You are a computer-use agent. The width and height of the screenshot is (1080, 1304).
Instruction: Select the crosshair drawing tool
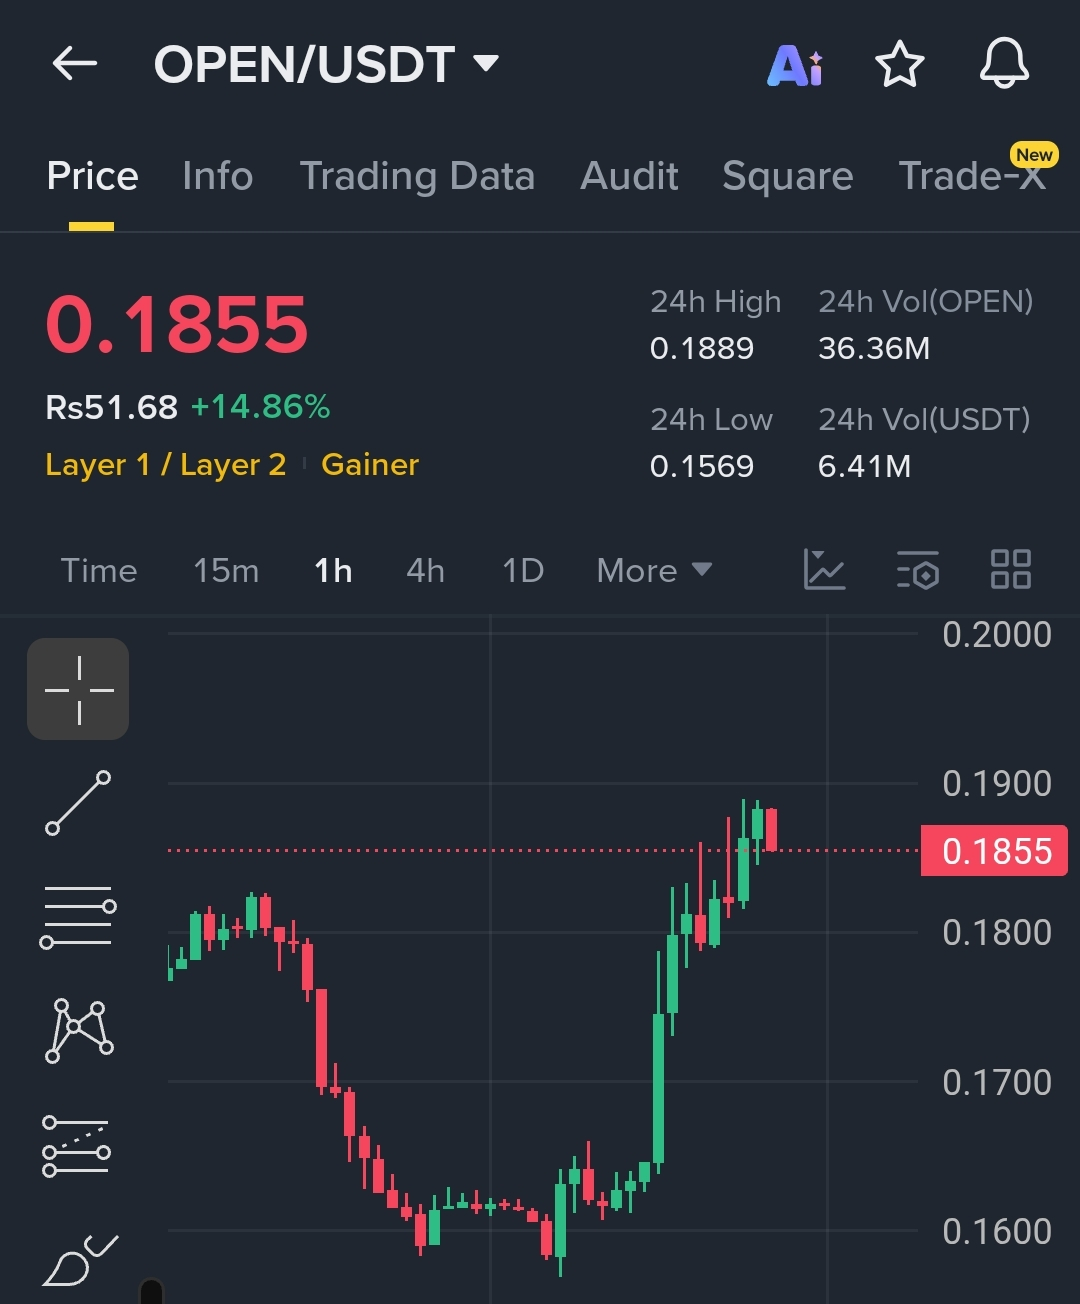click(78, 689)
